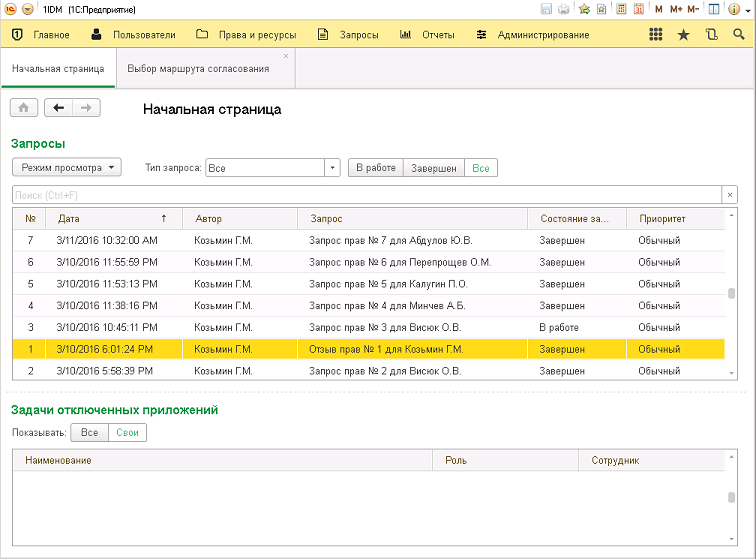Open the history scroll icon
Viewport: 756px width, 559px height.
(711, 35)
